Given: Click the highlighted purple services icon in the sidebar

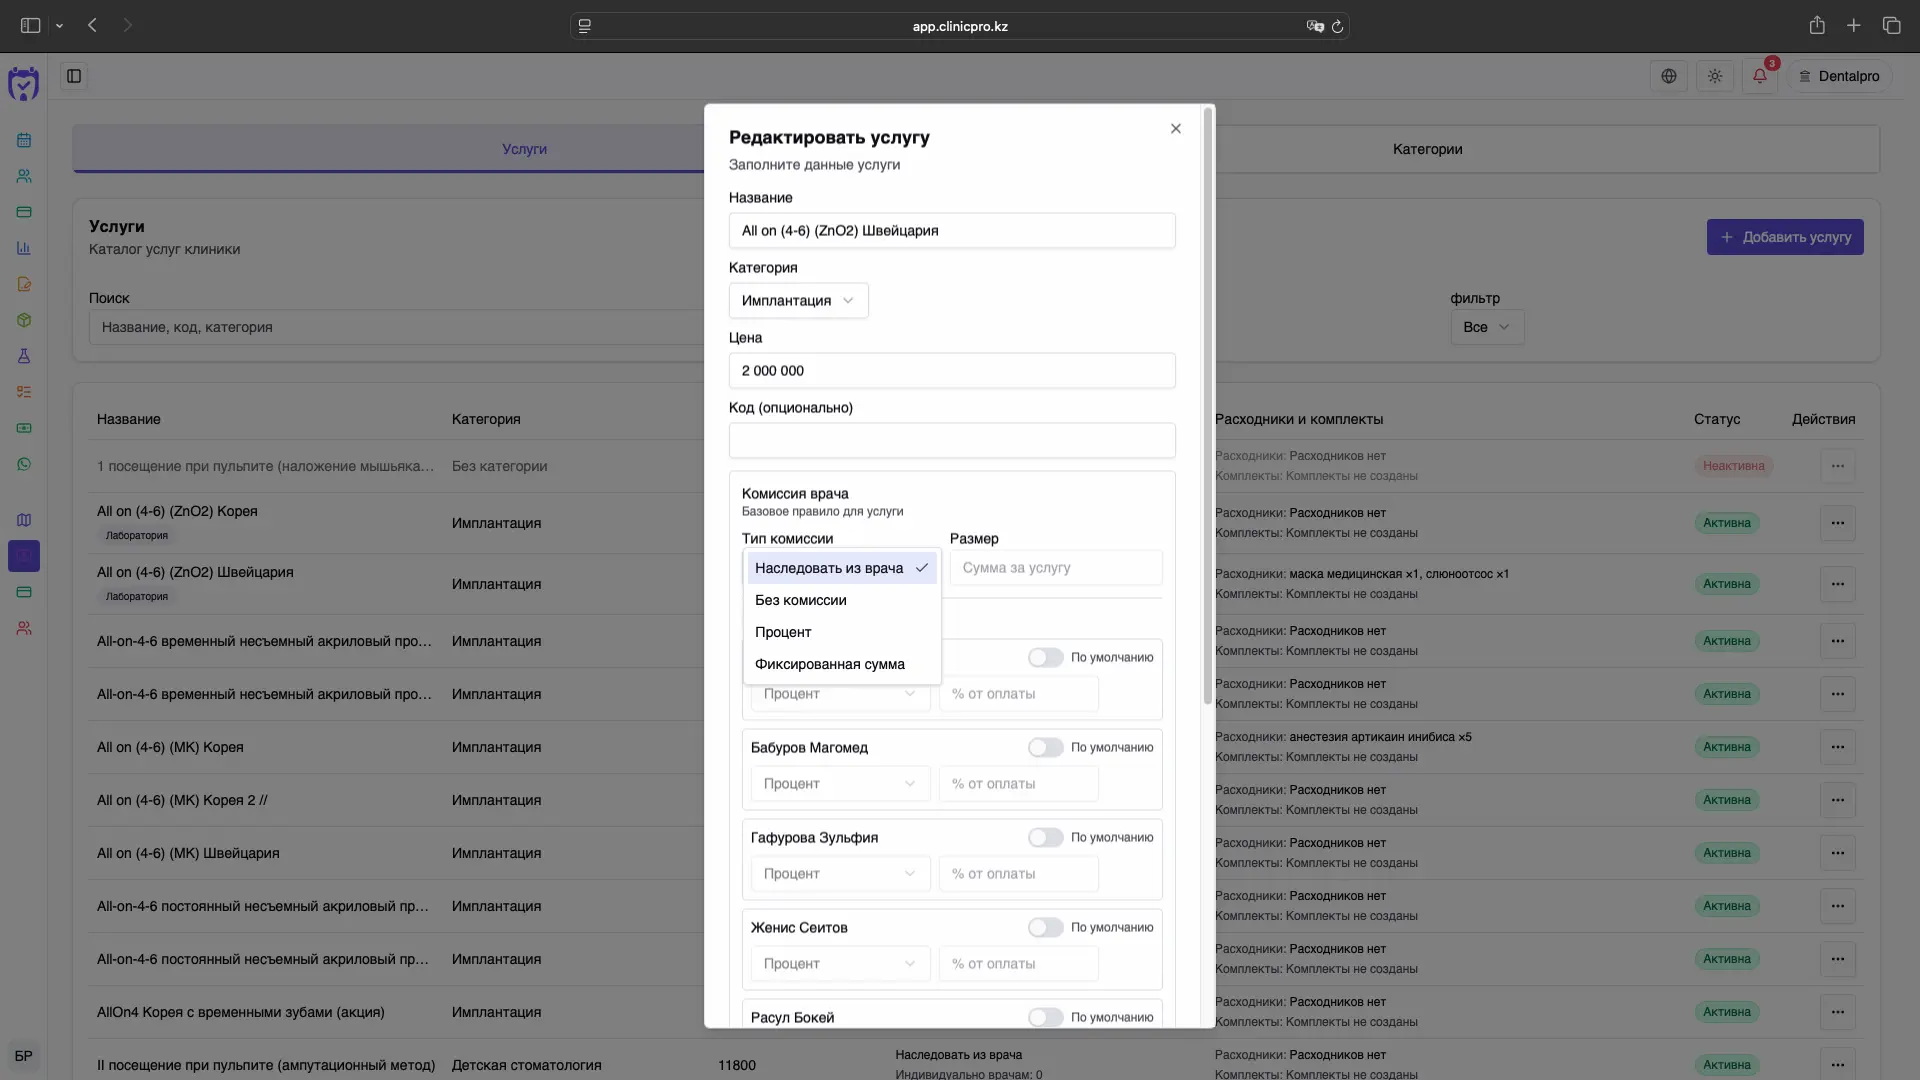Looking at the screenshot, I should pyautogui.click(x=24, y=556).
